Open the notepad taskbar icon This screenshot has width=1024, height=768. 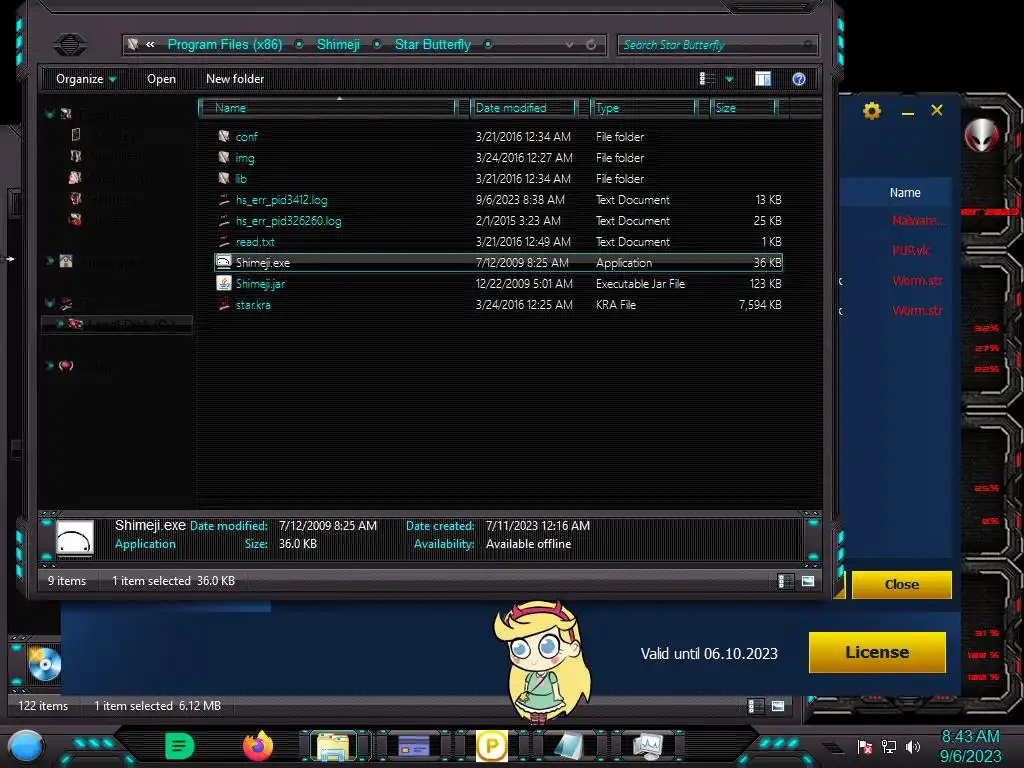[x=569, y=746]
